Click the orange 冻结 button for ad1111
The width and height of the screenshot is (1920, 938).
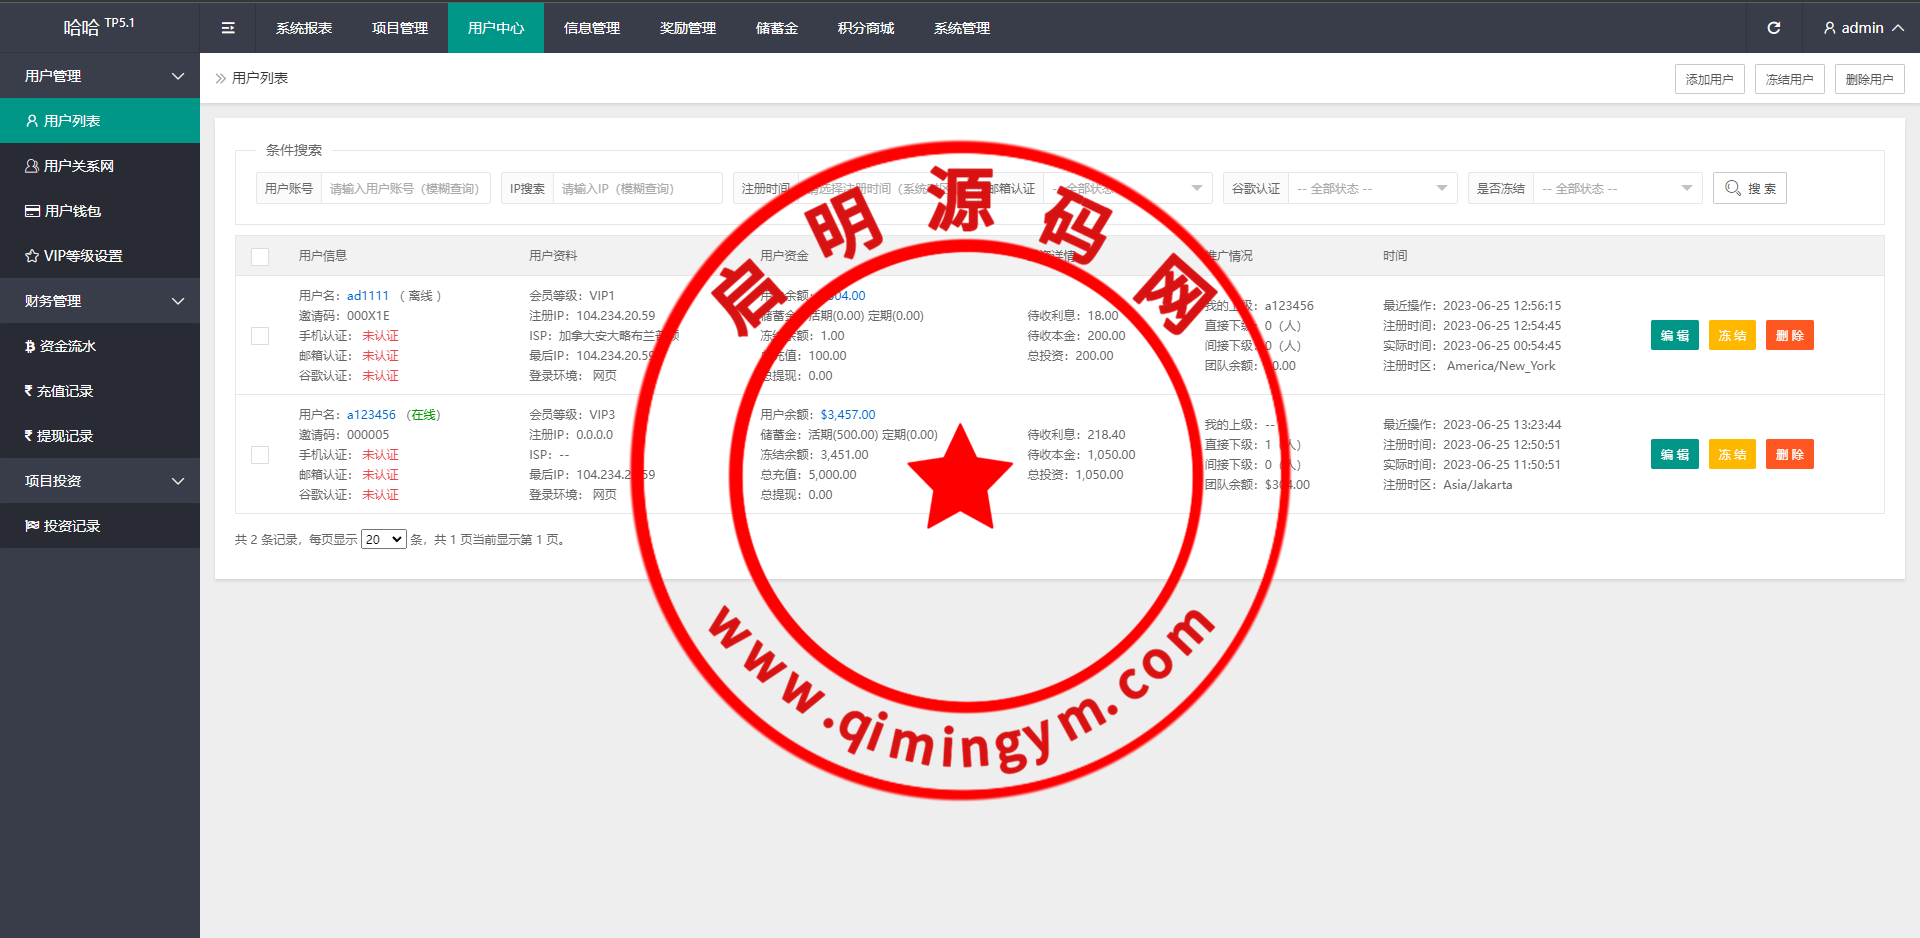1731,336
